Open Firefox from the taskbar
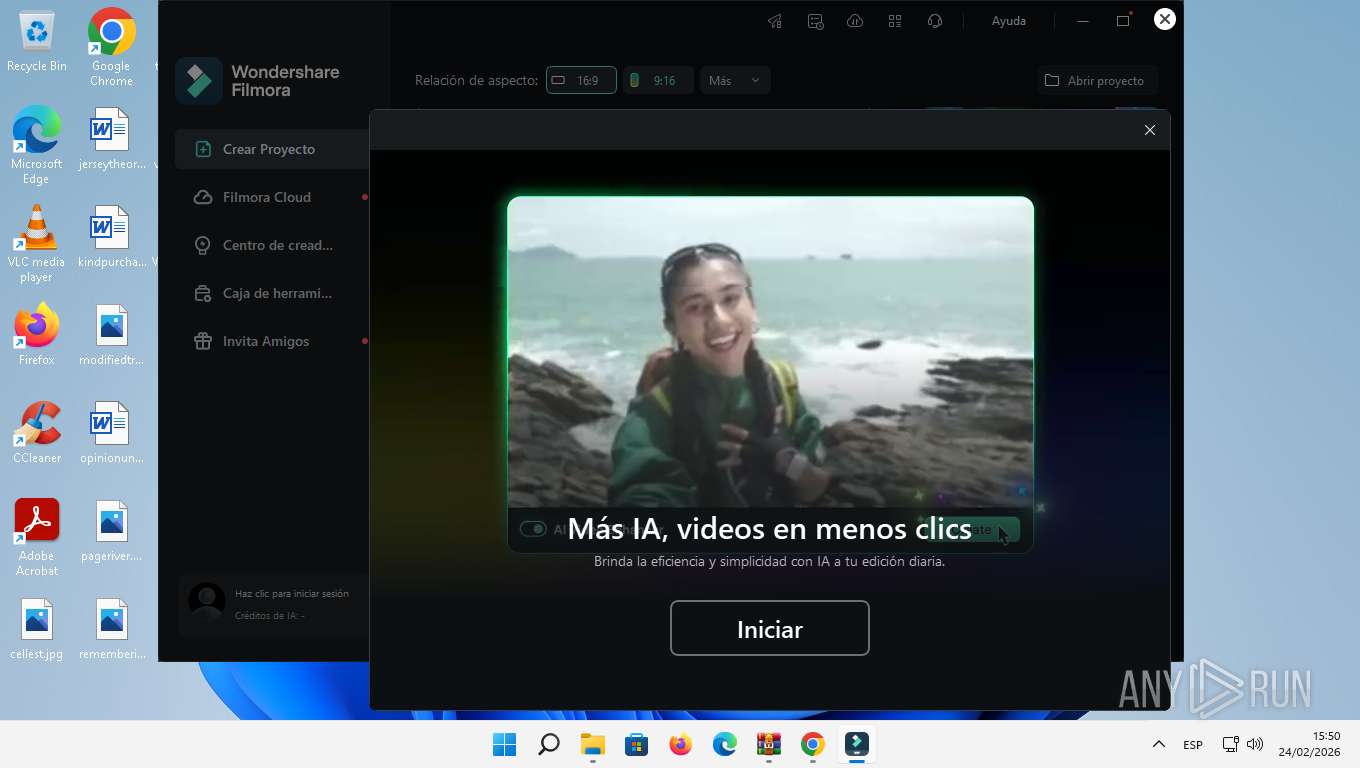 (x=681, y=744)
